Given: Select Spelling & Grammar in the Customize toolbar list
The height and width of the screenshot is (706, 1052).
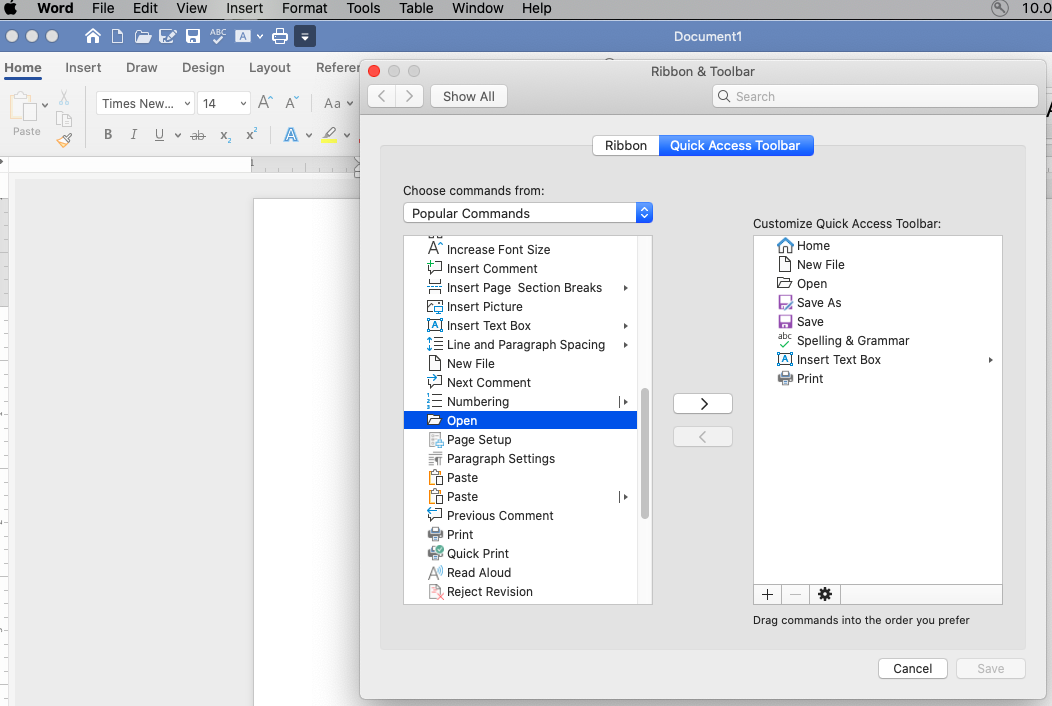Looking at the screenshot, I should pos(878,341).
